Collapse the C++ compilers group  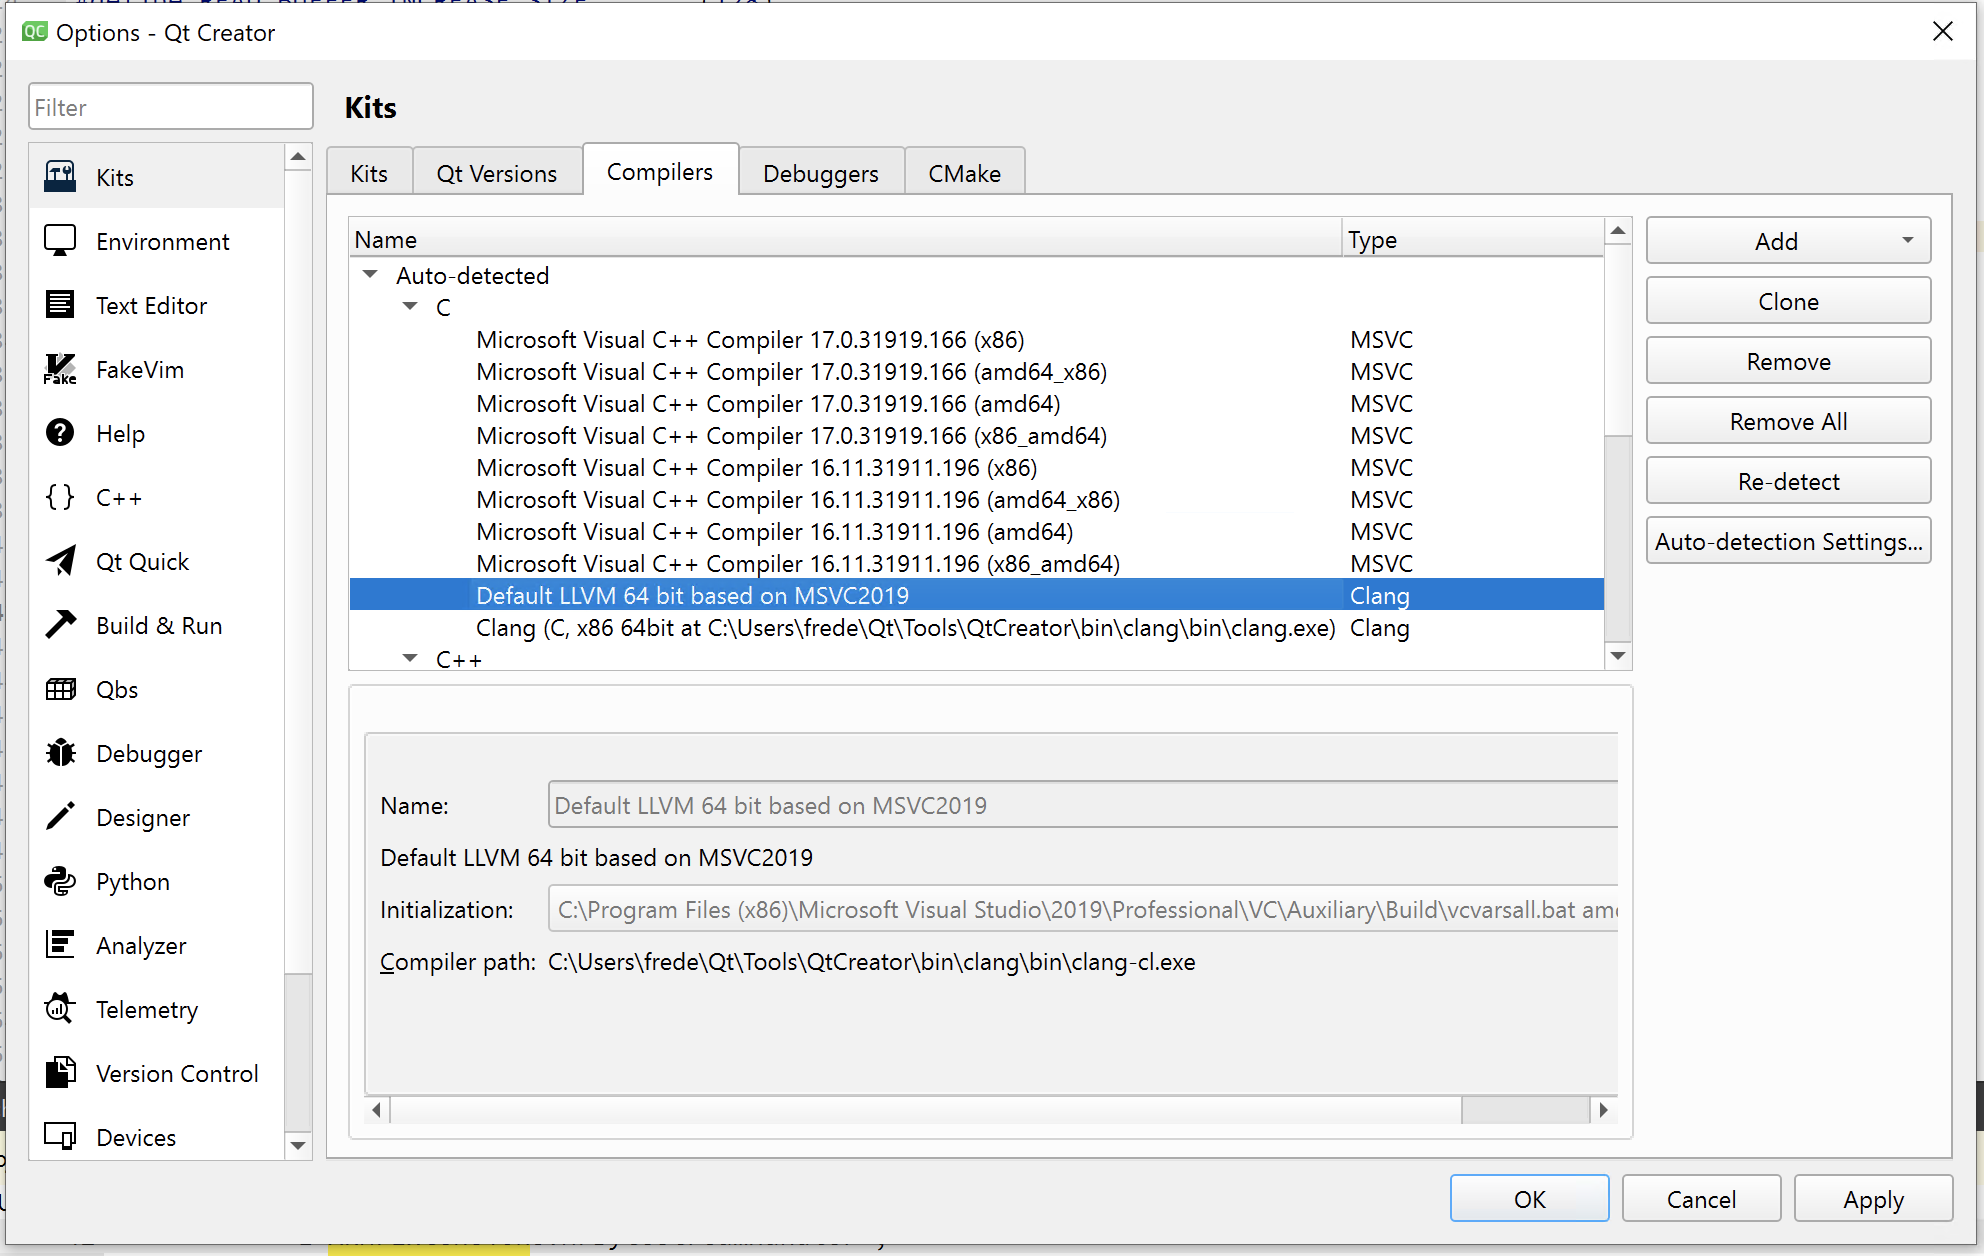coord(410,659)
